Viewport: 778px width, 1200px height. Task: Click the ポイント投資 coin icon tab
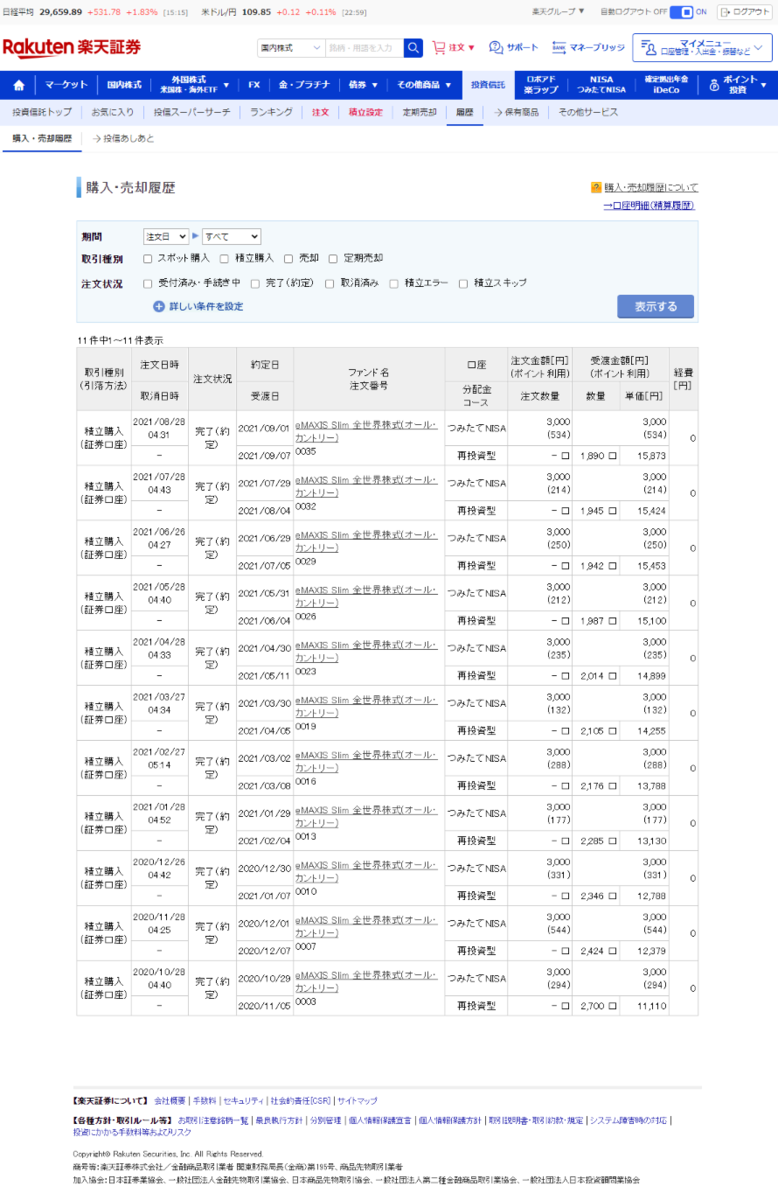click(x=736, y=85)
